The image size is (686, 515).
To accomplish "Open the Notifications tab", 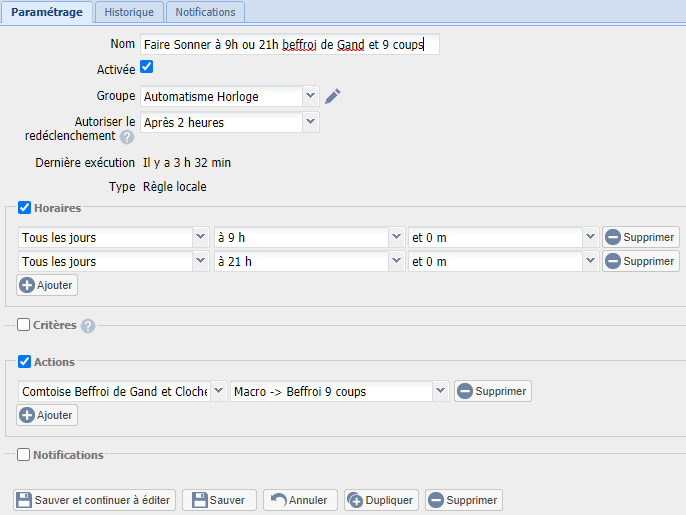I will (205, 12).
